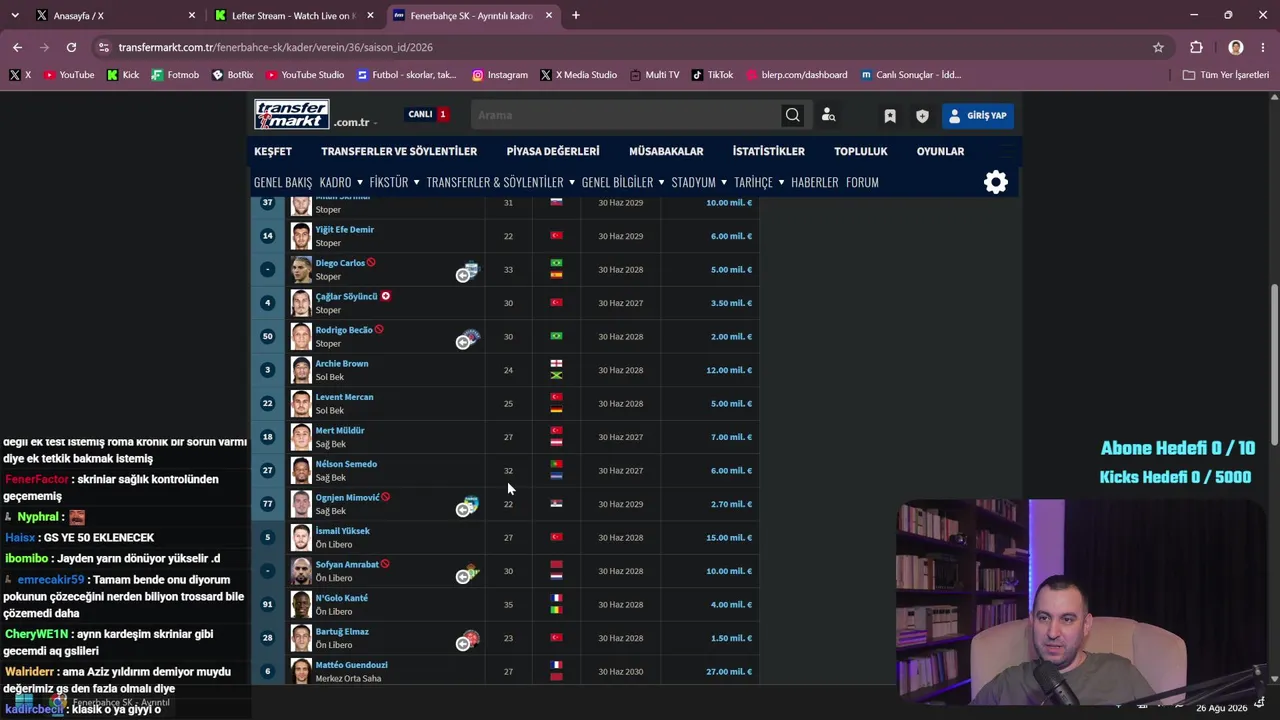Open the HABERLER link
This screenshot has height=720, width=1280.
(x=815, y=182)
